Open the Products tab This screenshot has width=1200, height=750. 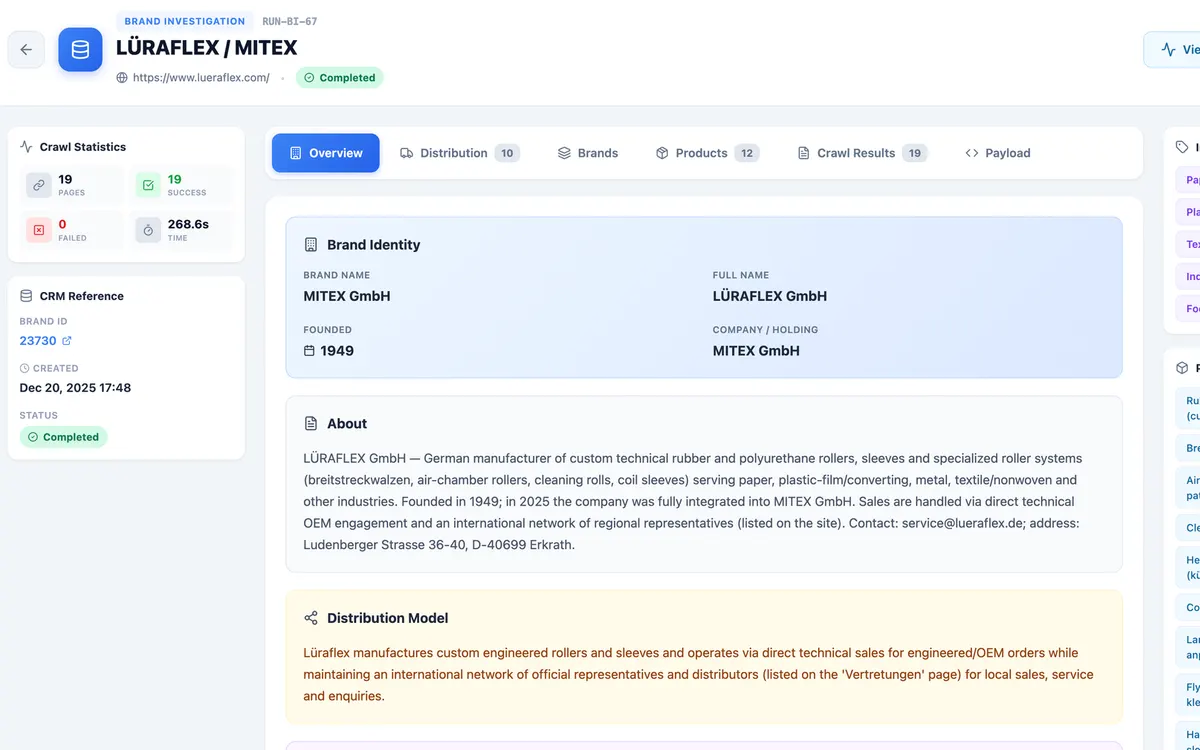tap(707, 153)
